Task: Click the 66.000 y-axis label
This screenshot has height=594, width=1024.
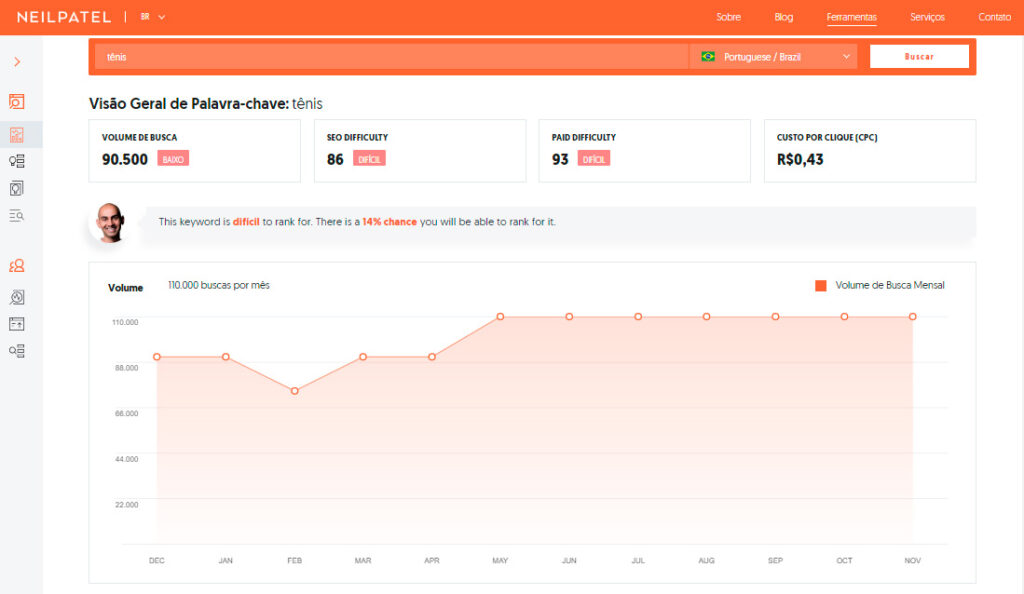Action: tap(127, 414)
